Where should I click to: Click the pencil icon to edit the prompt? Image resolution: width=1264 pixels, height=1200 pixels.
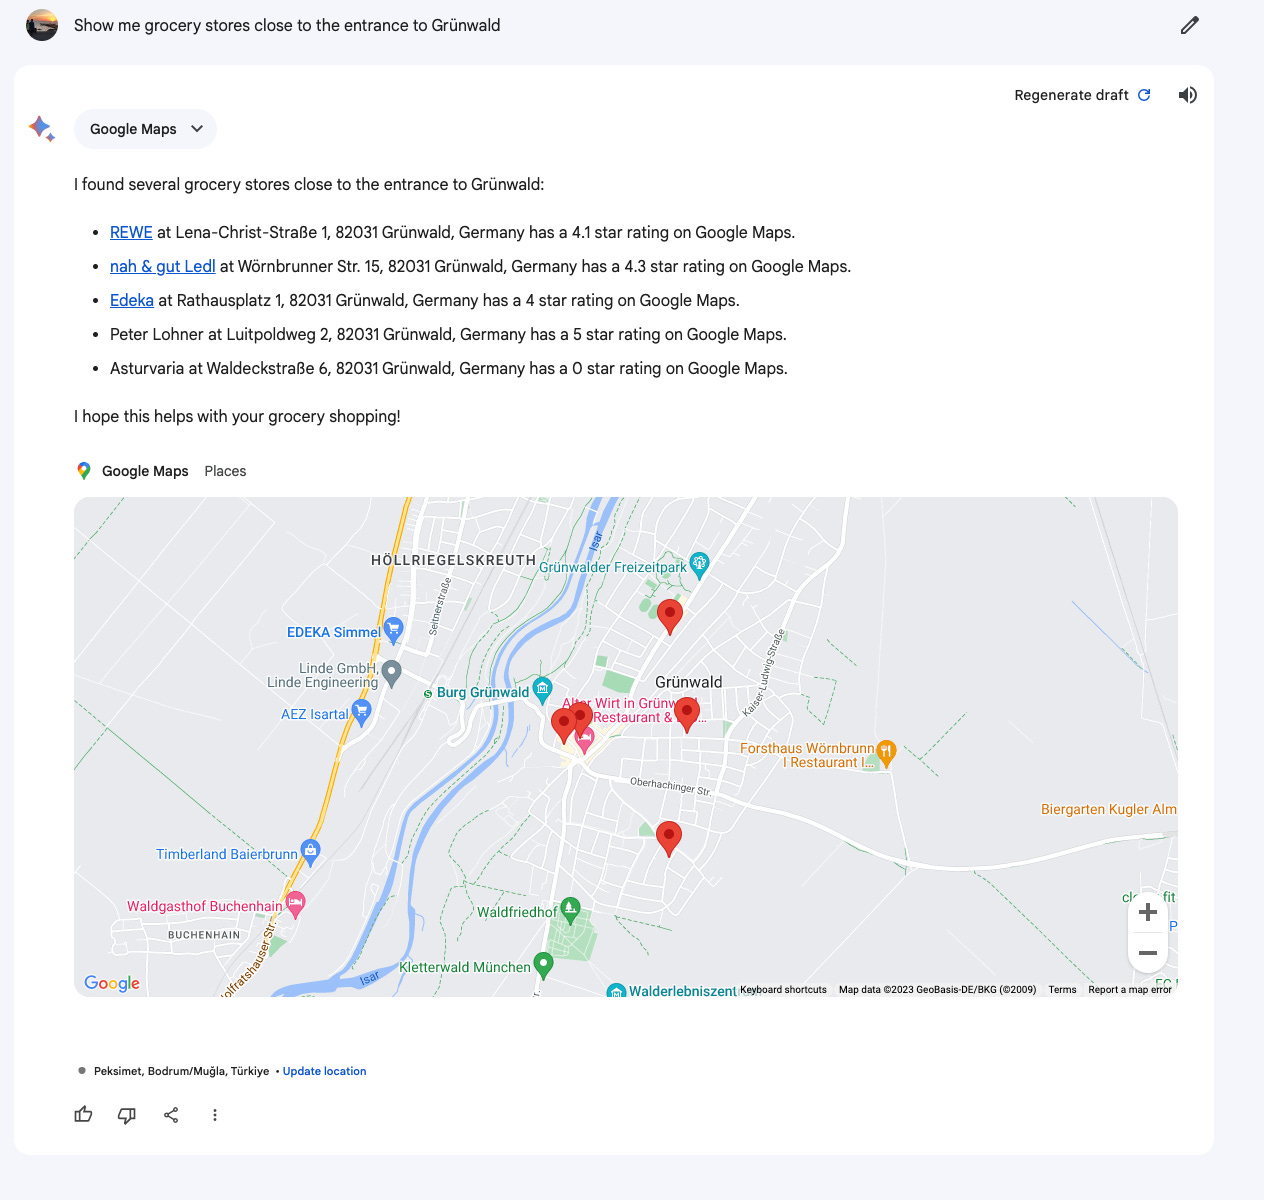pos(1188,25)
